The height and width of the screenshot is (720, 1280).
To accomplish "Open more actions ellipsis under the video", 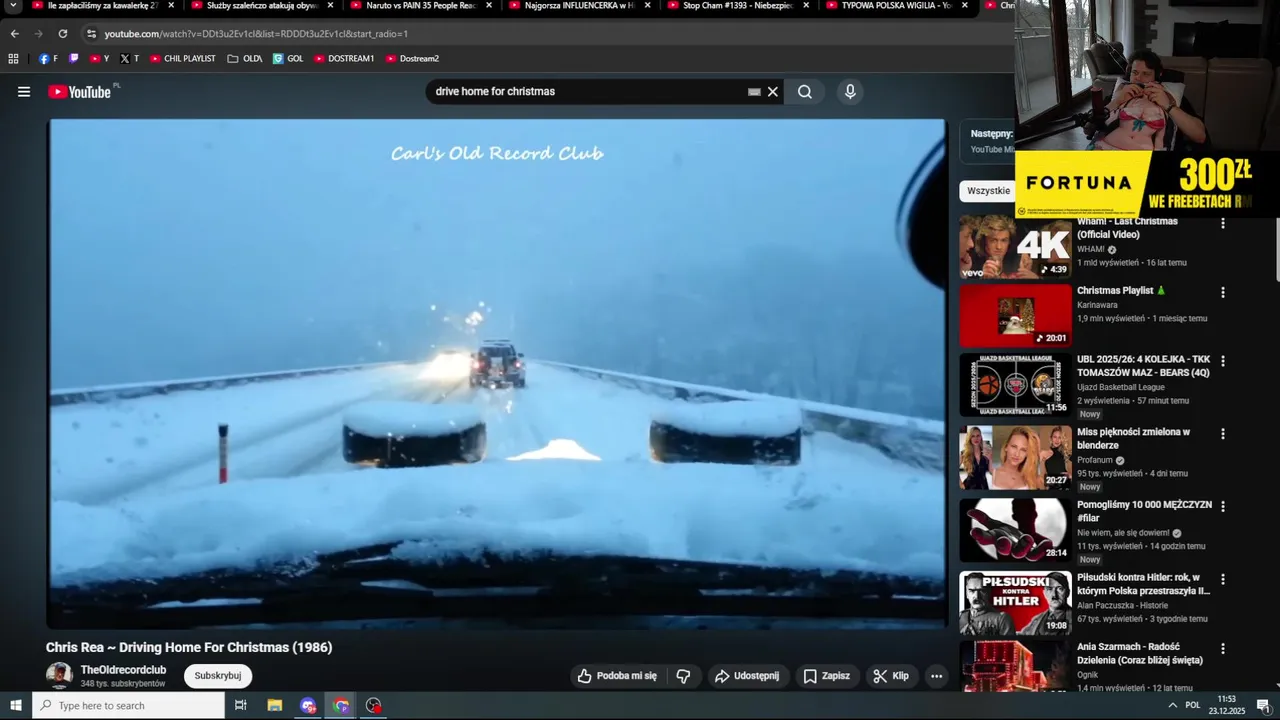I will coord(936,676).
